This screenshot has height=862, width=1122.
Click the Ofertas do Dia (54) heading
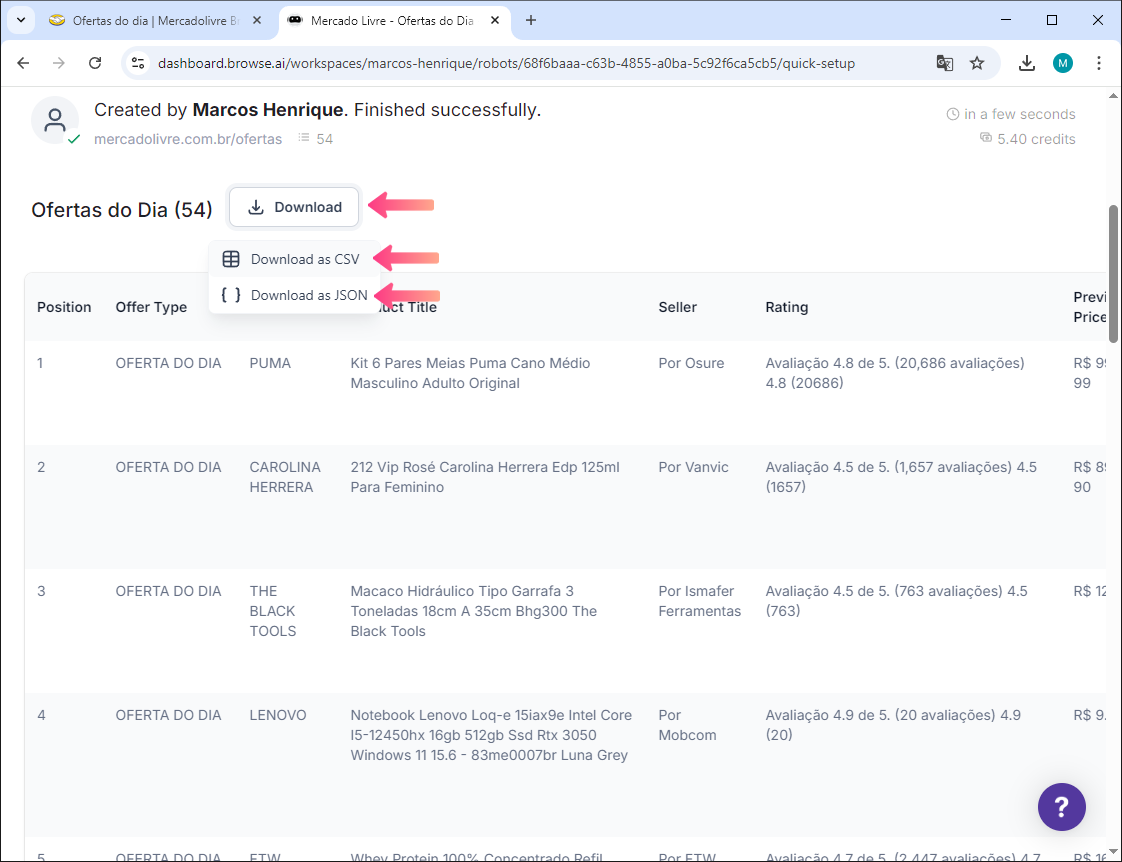click(122, 210)
